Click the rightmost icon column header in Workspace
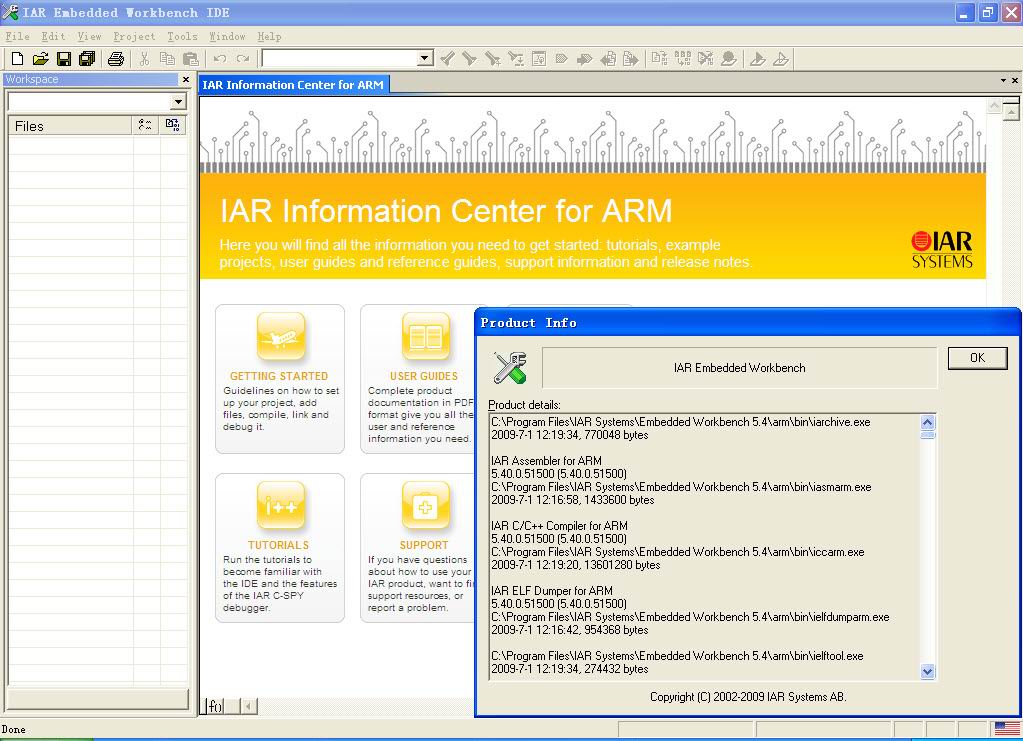Image resolution: width=1023 pixels, height=741 pixels. tap(172, 125)
